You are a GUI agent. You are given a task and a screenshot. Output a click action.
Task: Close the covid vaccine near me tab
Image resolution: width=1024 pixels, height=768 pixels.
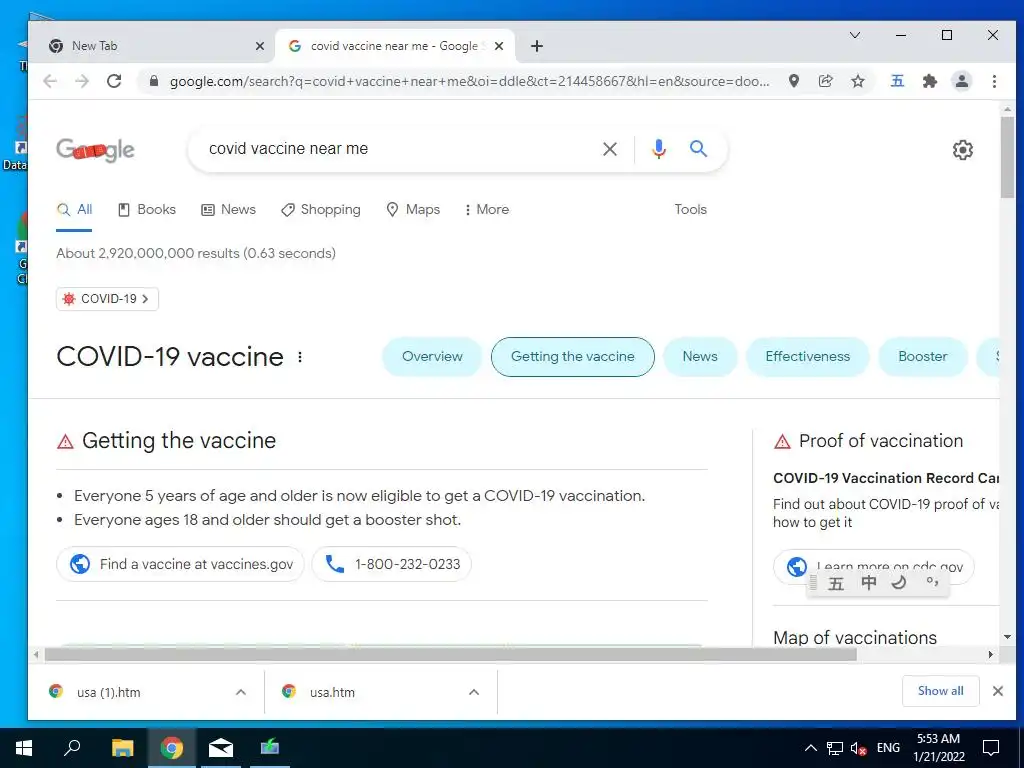click(x=499, y=46)
